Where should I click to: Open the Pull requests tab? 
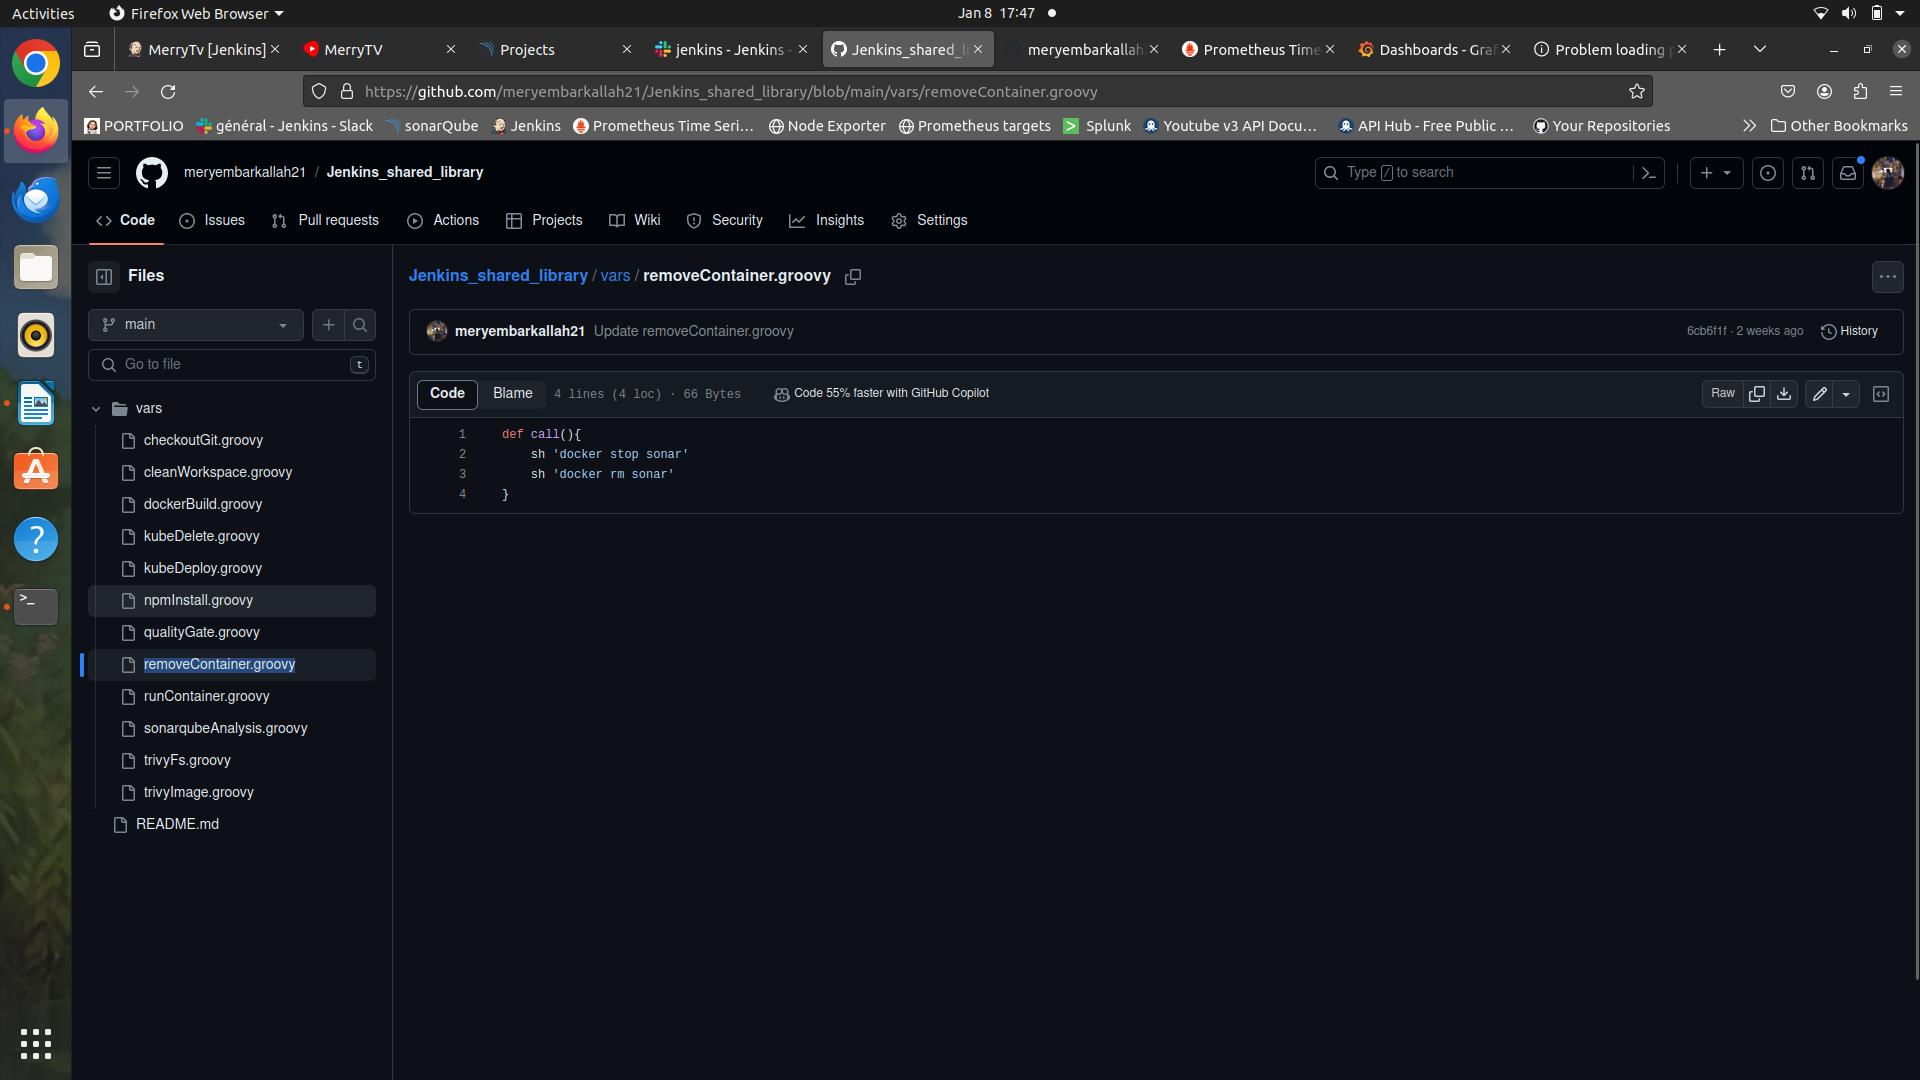click(326, 221)
